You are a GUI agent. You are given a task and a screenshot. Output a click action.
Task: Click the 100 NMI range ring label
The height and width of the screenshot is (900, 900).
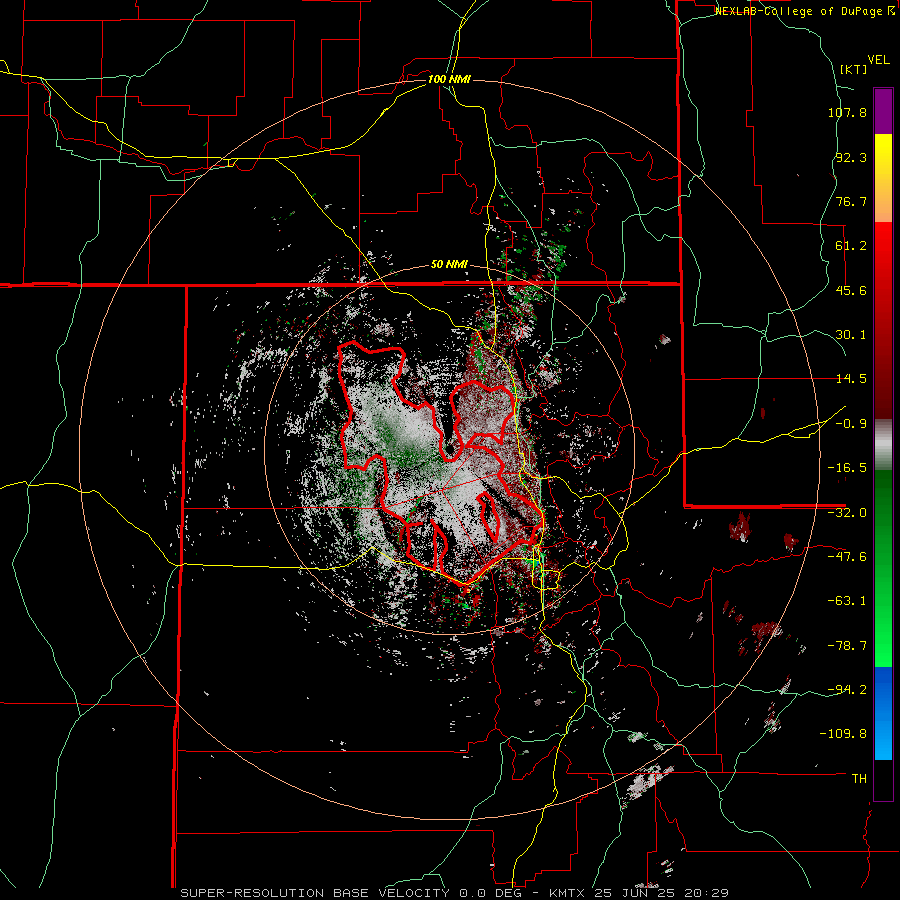point(449,79)
